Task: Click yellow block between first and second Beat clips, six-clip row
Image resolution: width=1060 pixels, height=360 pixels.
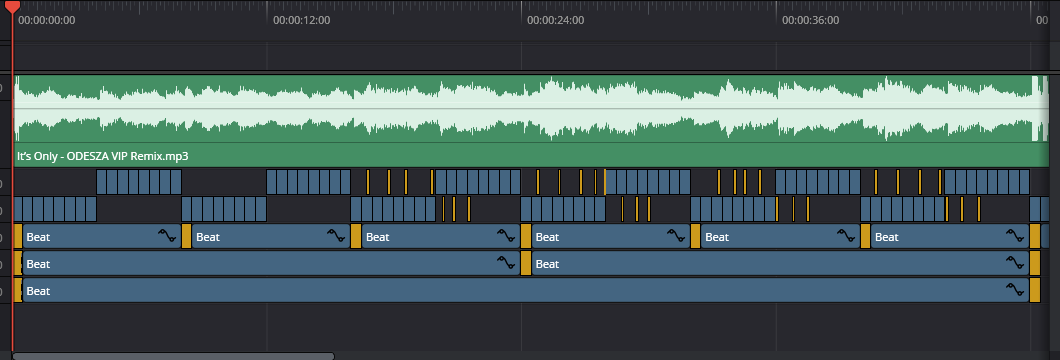Action: 187,236
